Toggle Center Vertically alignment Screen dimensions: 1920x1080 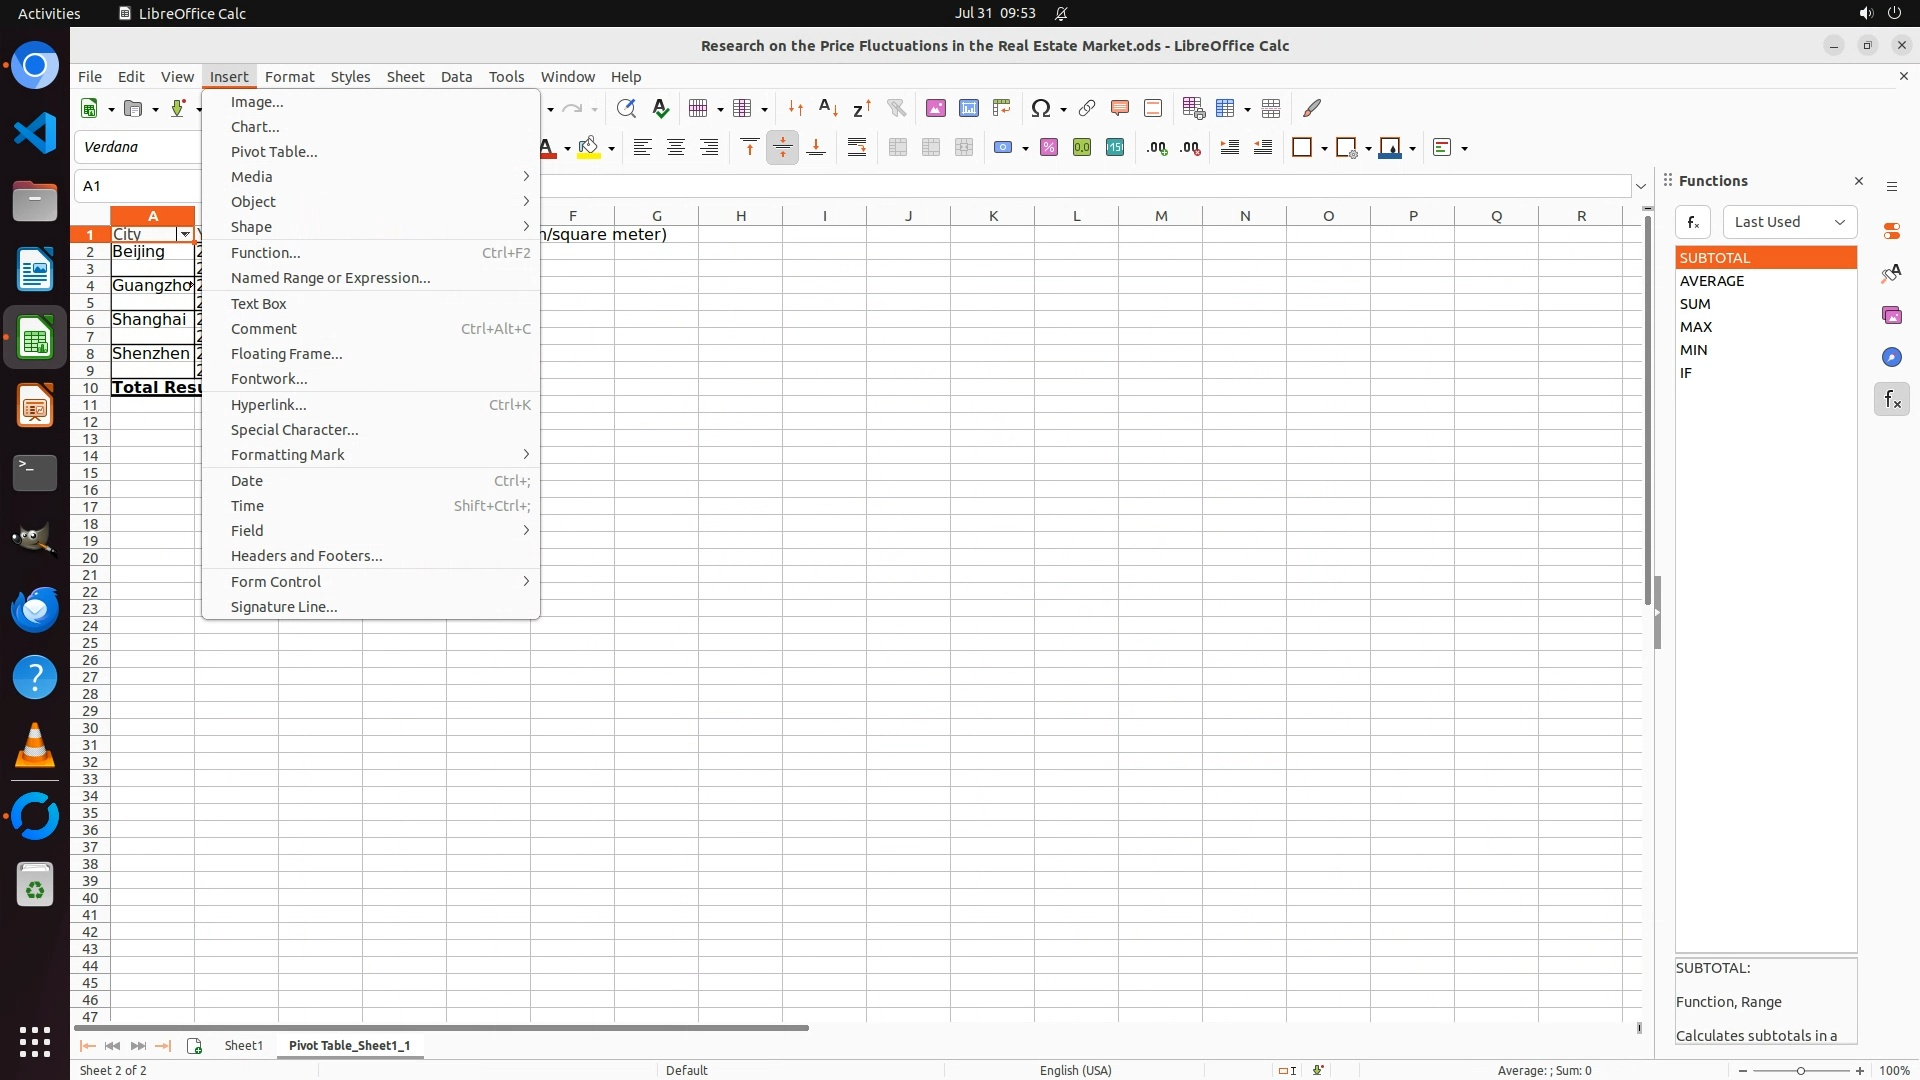782,148
